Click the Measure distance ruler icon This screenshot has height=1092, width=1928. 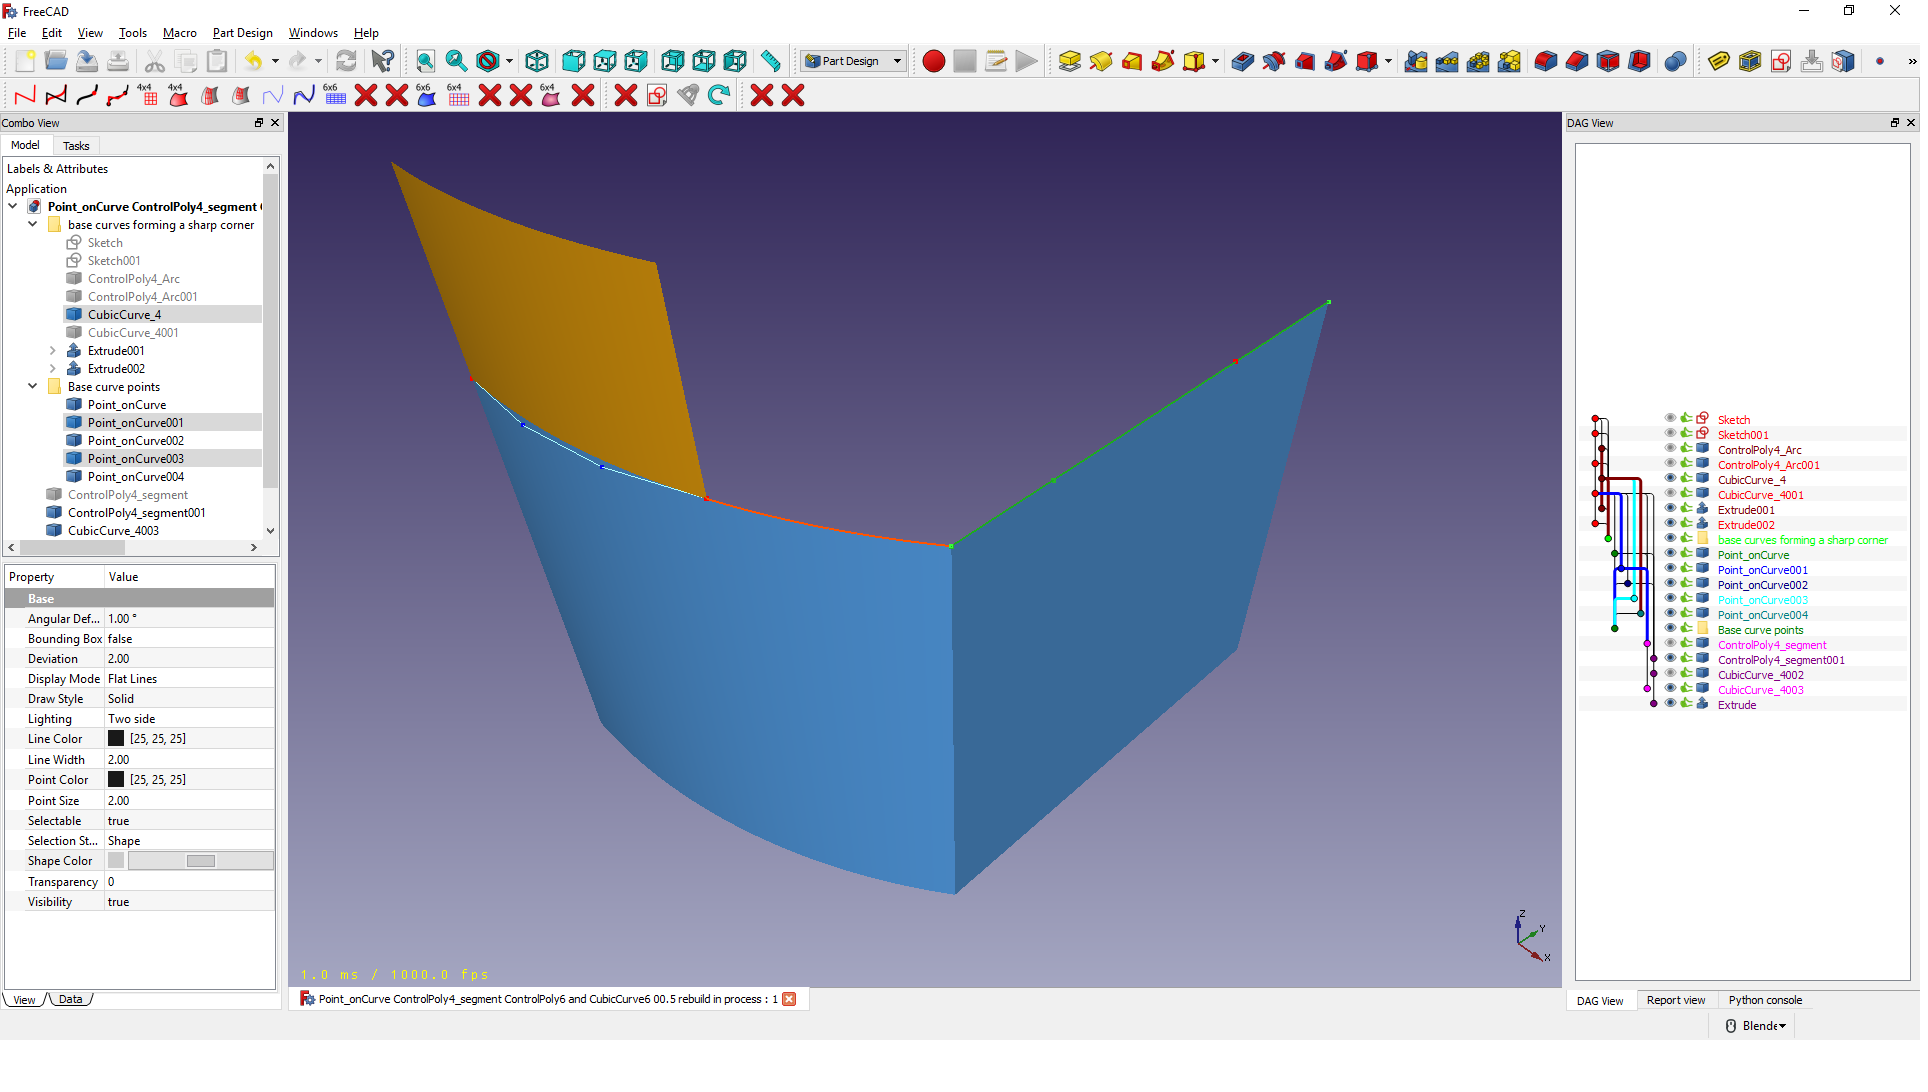tap(770, 62)
